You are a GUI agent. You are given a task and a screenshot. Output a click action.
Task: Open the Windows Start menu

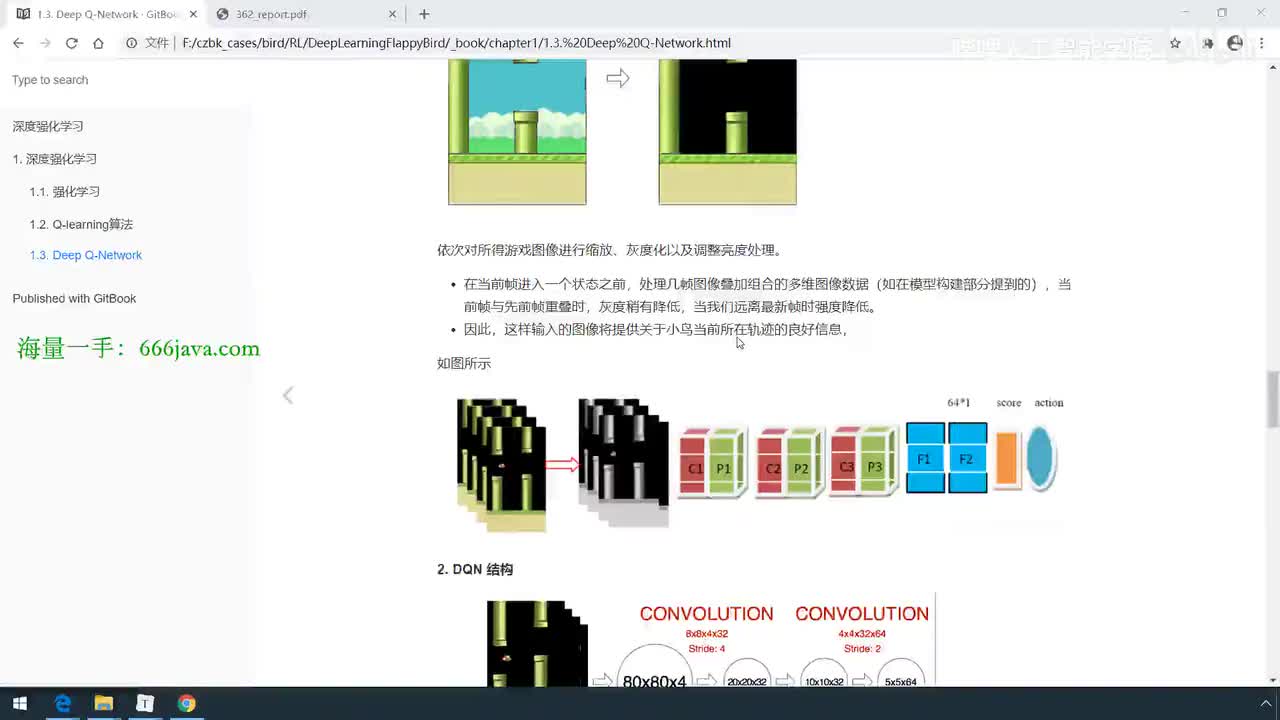pyautogui.click(x=19, y=703)
